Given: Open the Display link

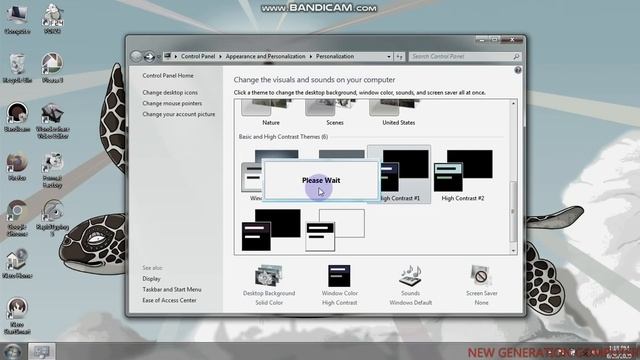Looking at the screenshot, I should tap(151, 279).
